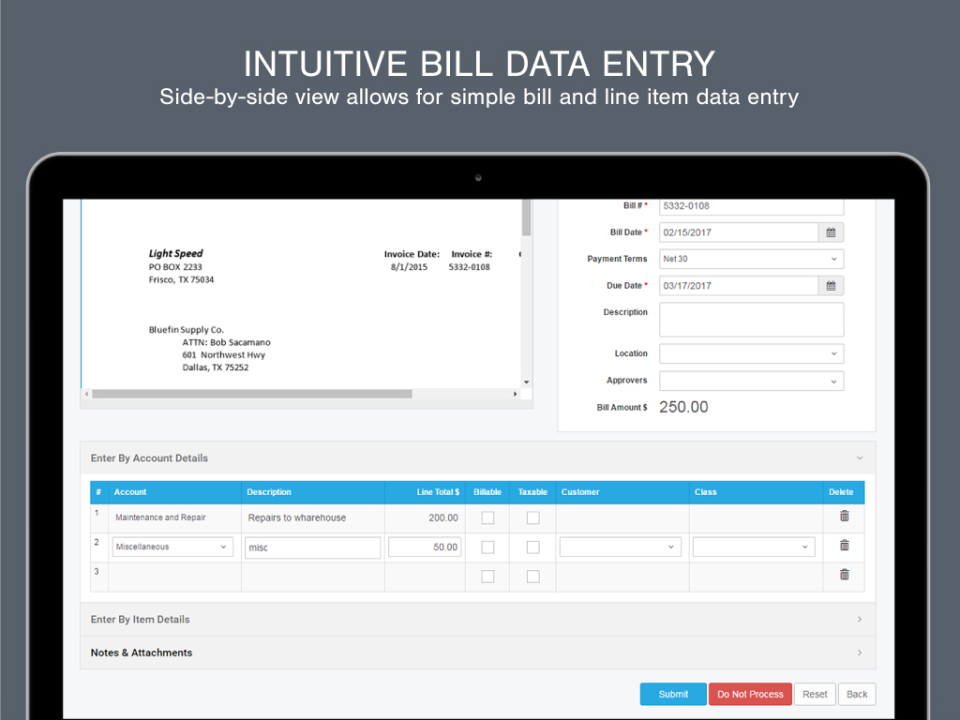Change the Miscellaneous account dropdown
This screenshot has height=720, width=960.
click(x=172, y=546)
